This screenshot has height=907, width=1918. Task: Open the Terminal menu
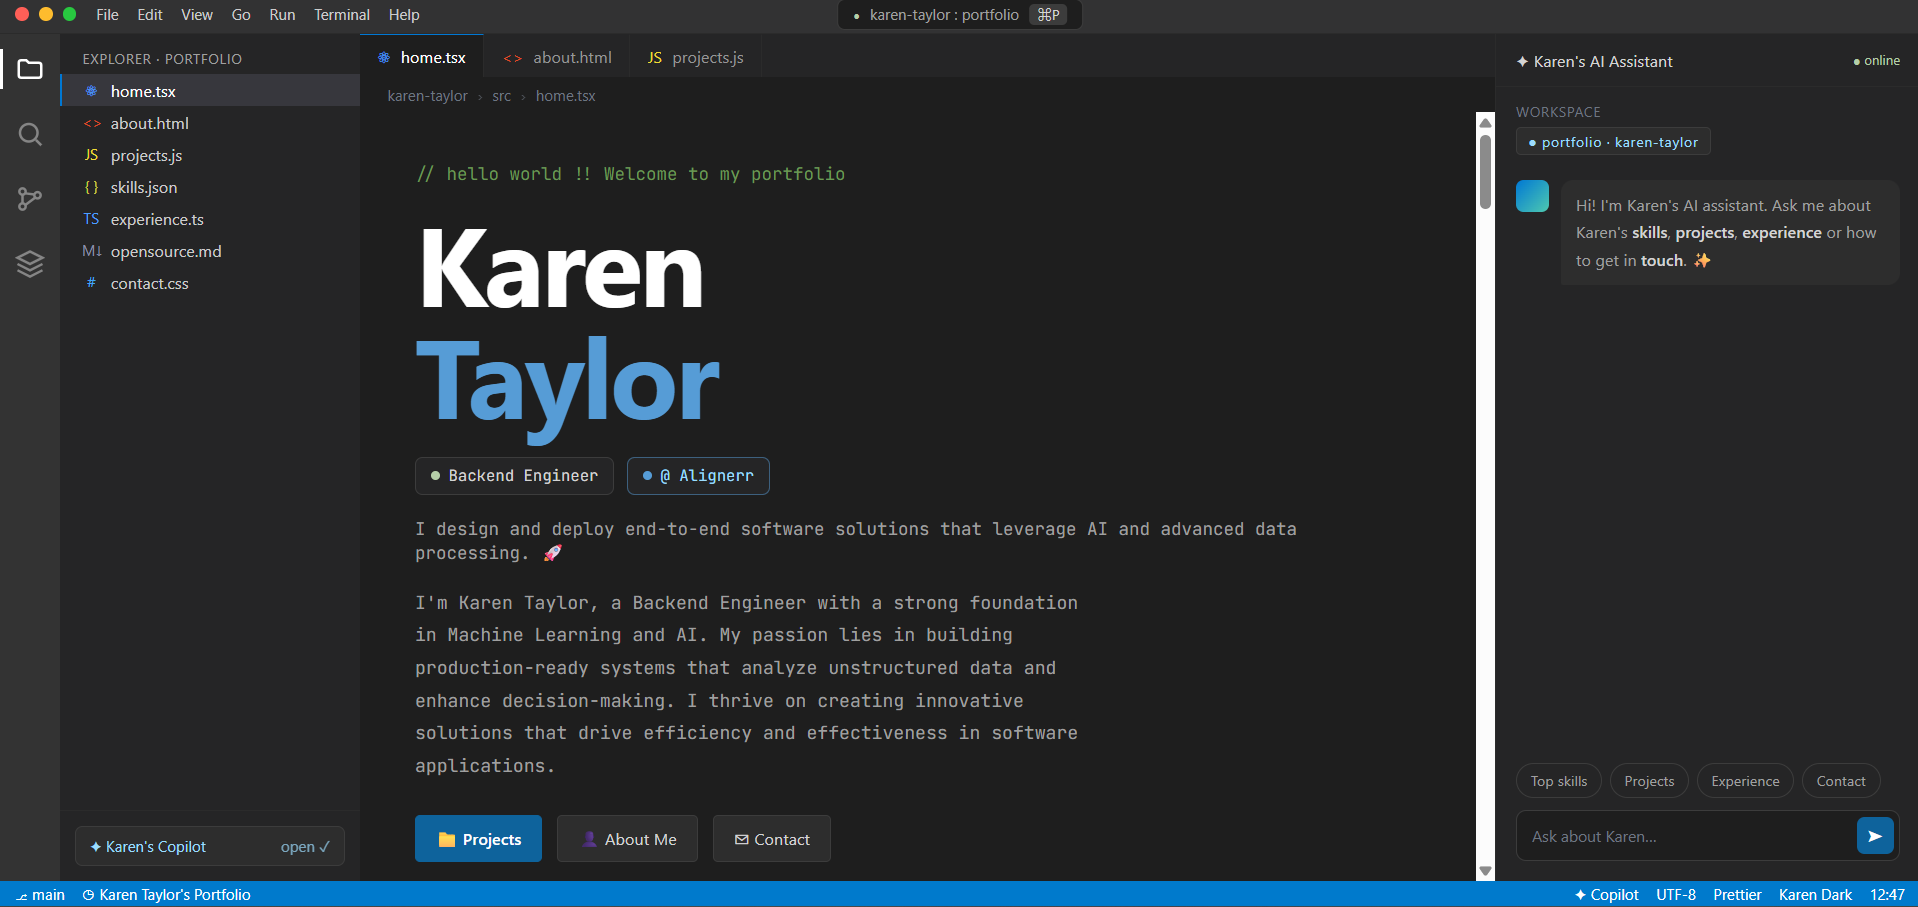(x=342, y=15)
